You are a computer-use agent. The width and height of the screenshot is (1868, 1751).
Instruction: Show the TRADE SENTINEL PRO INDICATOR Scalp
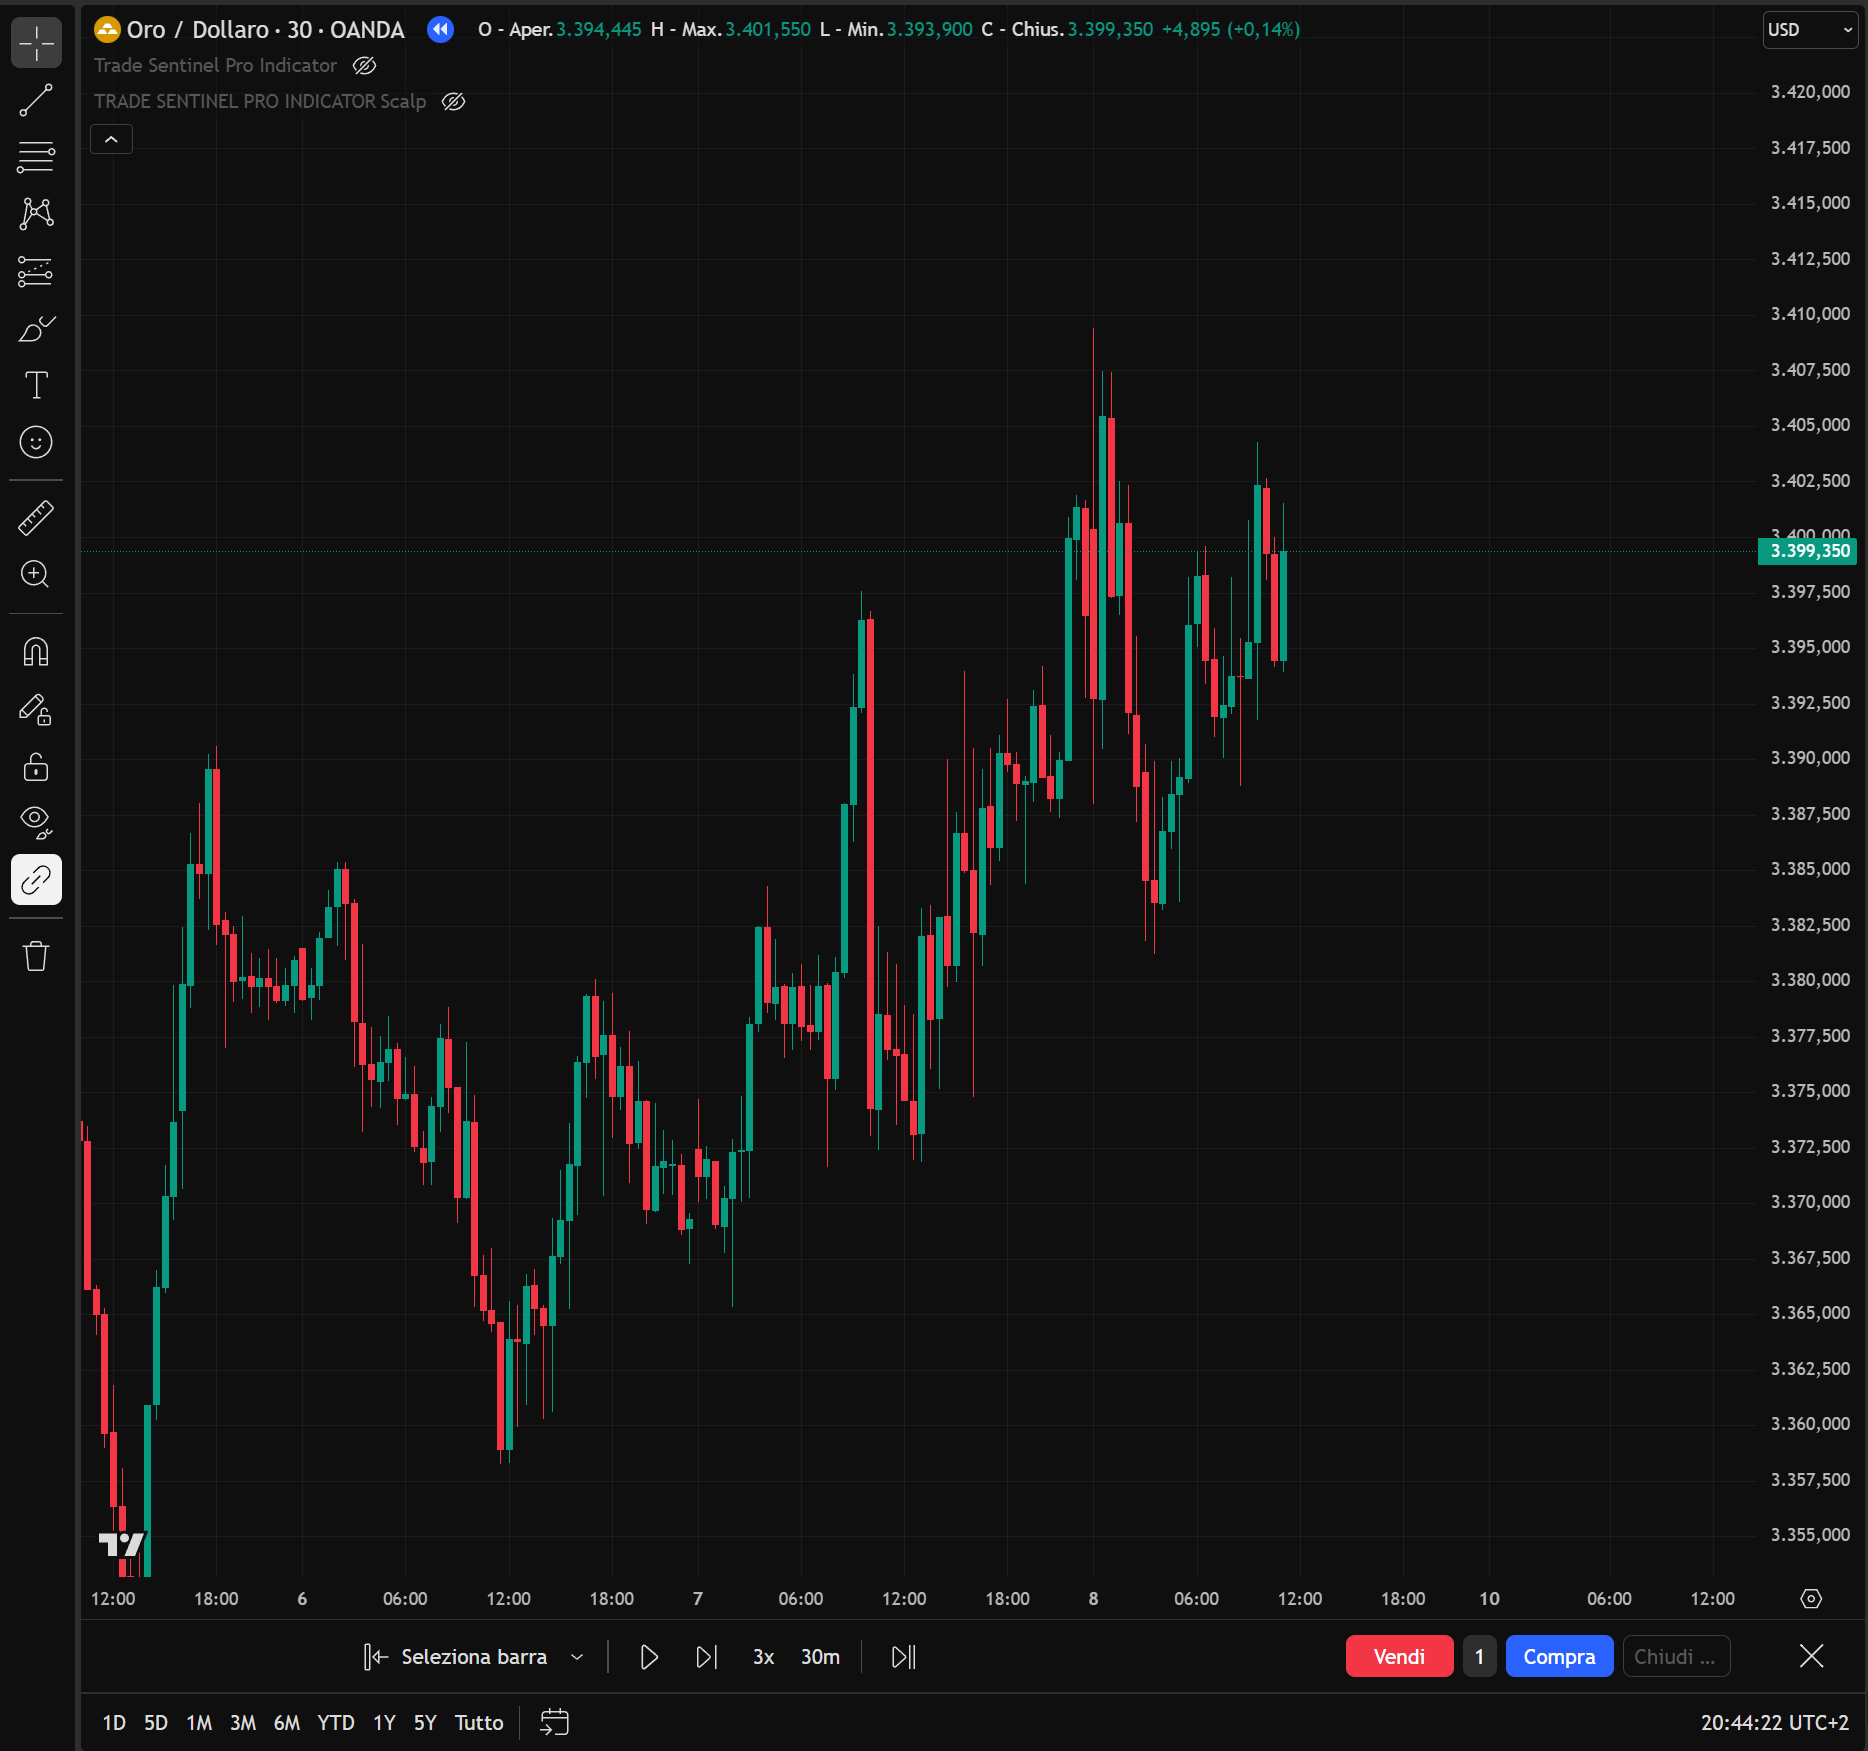(x=453, y=102)
